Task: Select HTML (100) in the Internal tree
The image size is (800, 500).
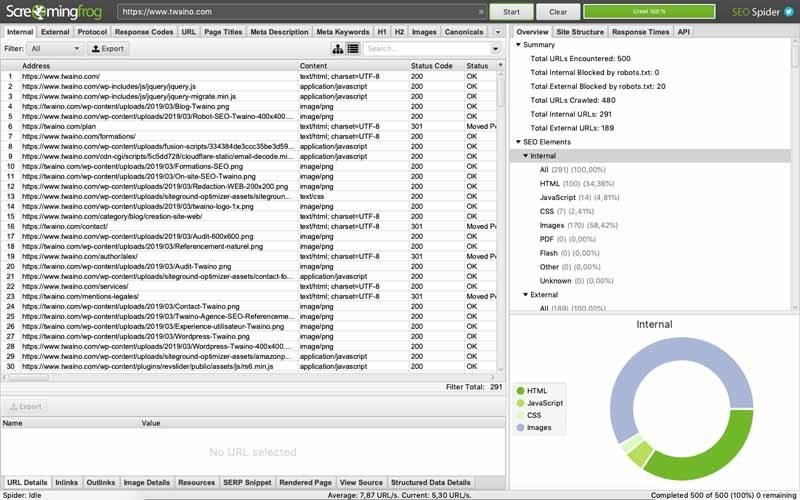Action: (577, 183)
